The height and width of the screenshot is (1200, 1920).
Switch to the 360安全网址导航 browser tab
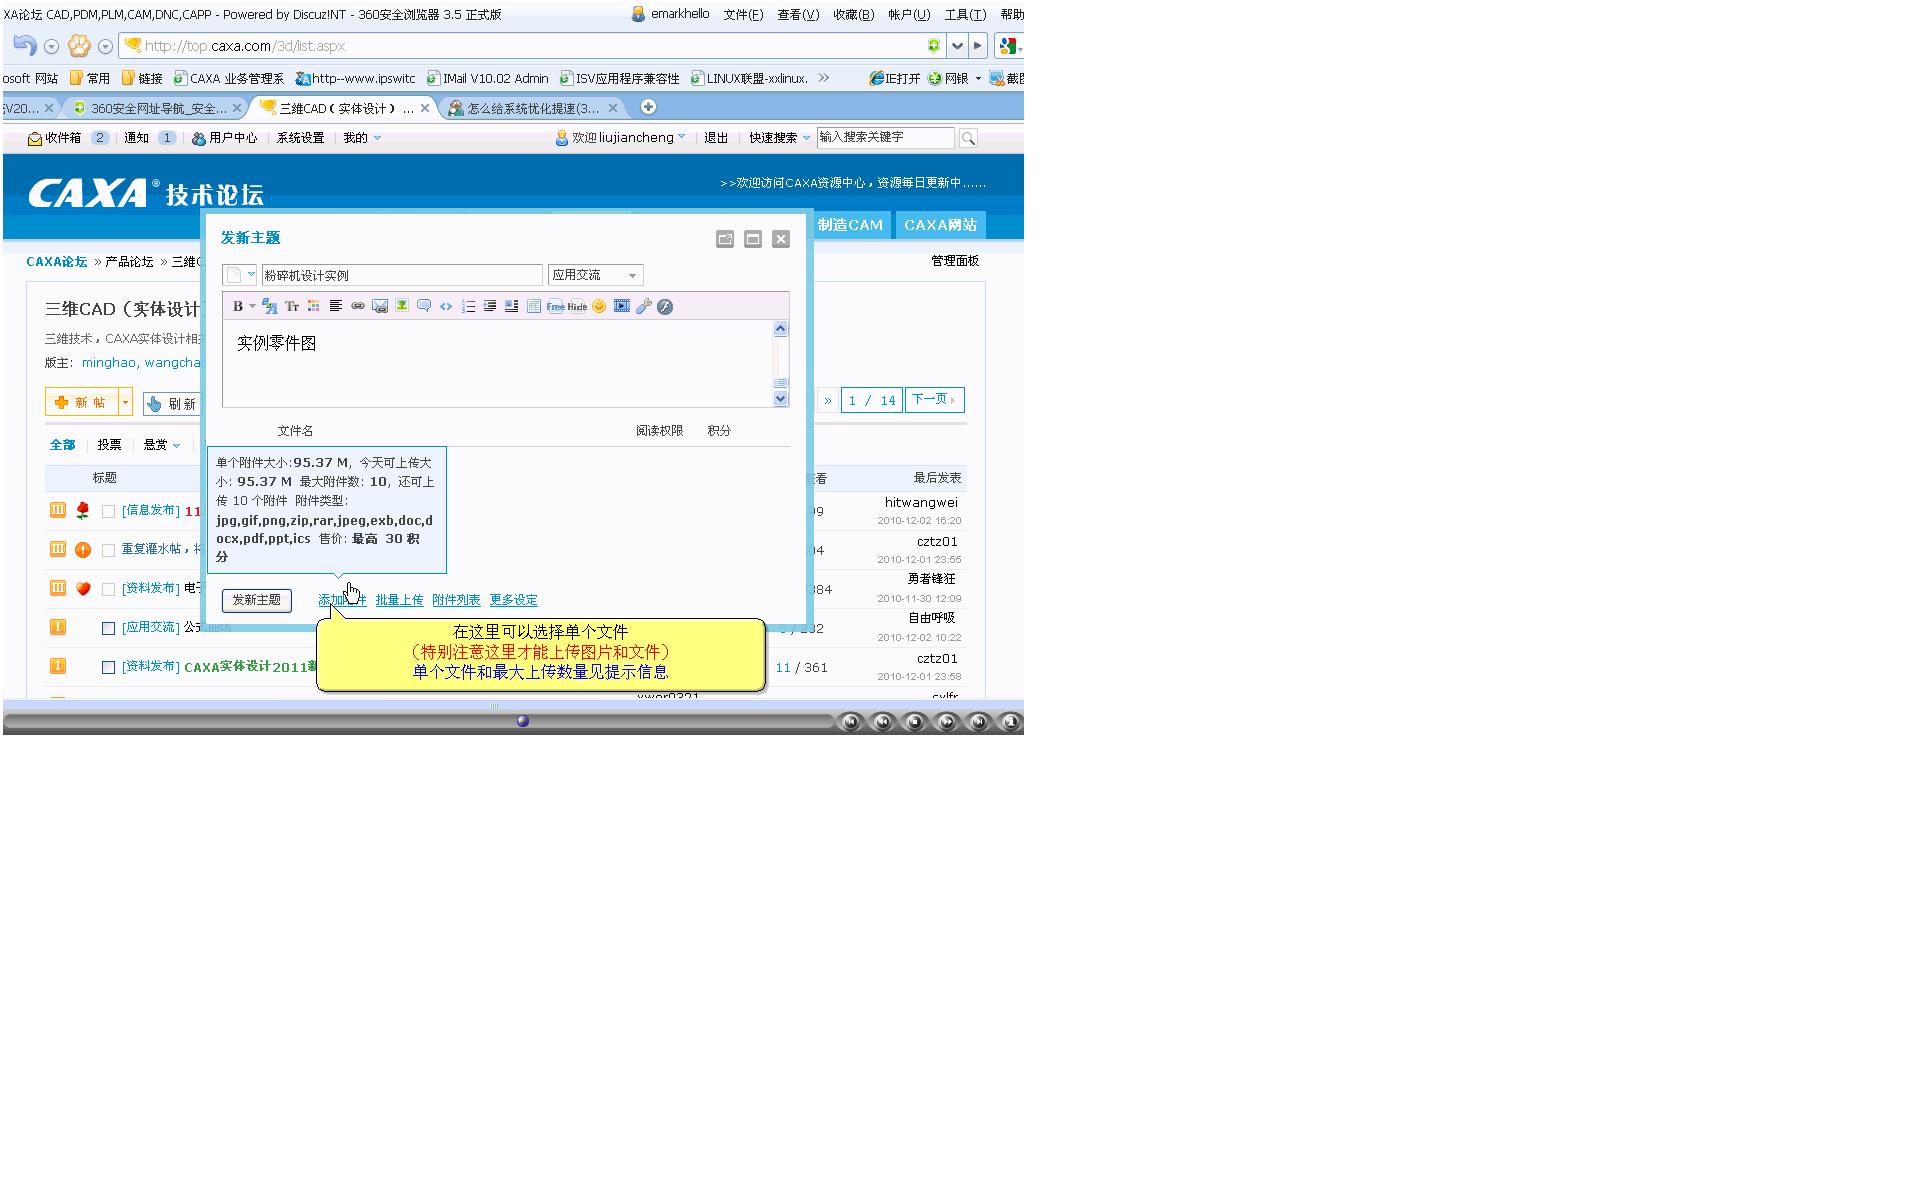click(x=157, y=108)
